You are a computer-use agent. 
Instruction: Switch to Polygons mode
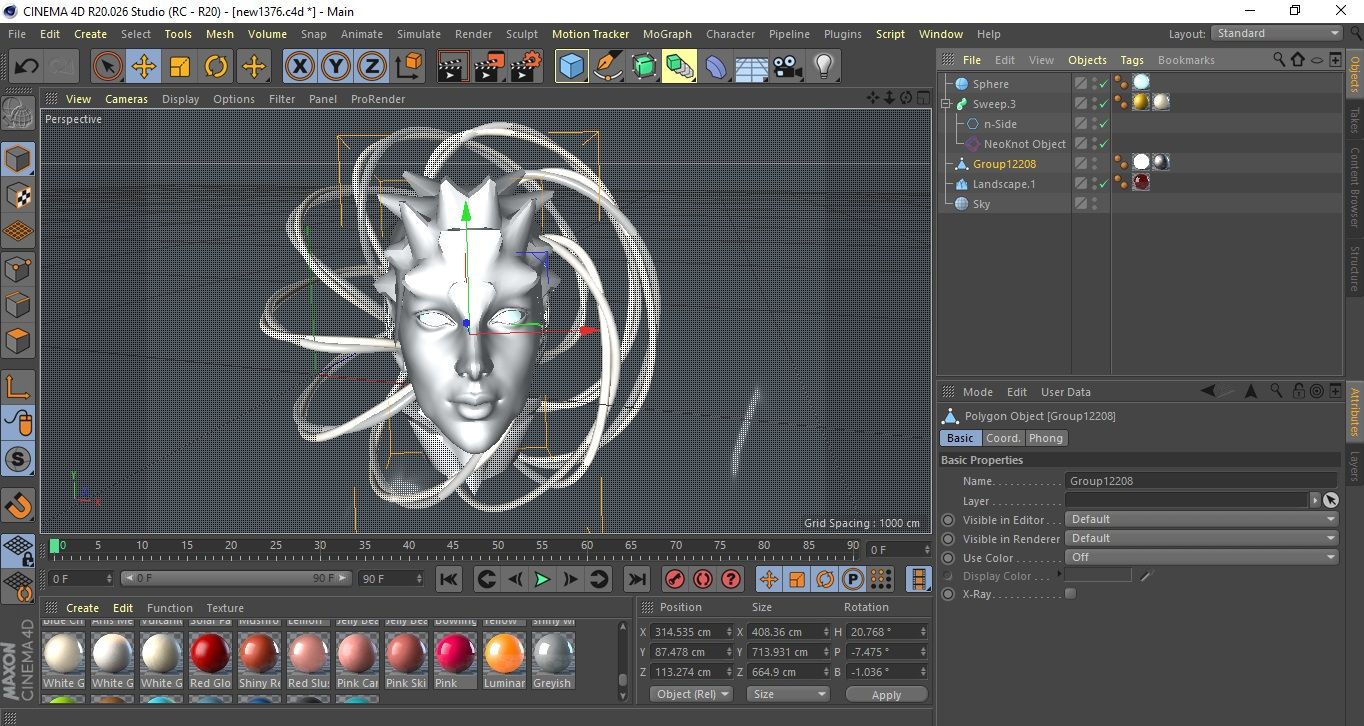click(18, 341)
